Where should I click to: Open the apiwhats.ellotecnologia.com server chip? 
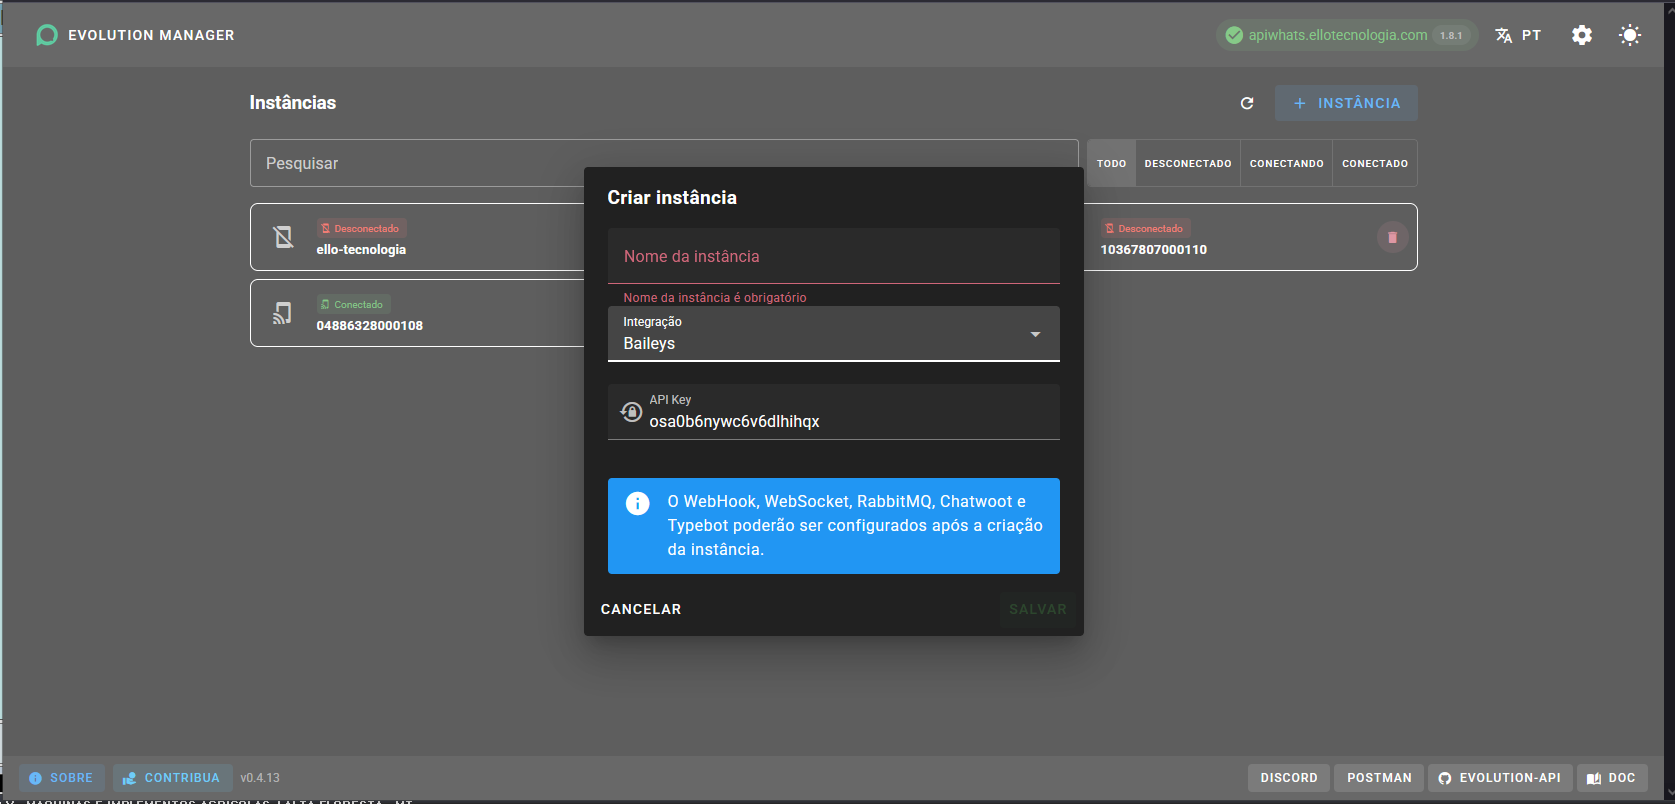coord(1346,35)
